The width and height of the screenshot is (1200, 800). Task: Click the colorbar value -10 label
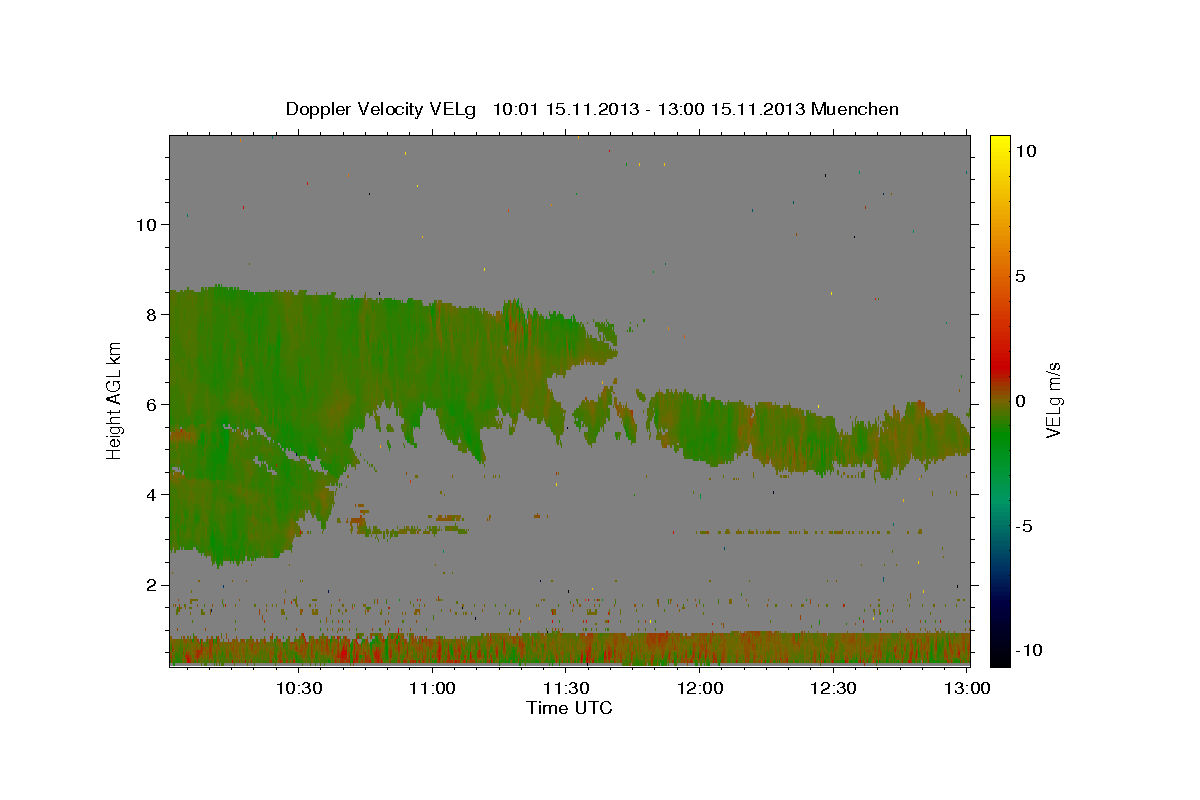click(x=1029, y=651)
